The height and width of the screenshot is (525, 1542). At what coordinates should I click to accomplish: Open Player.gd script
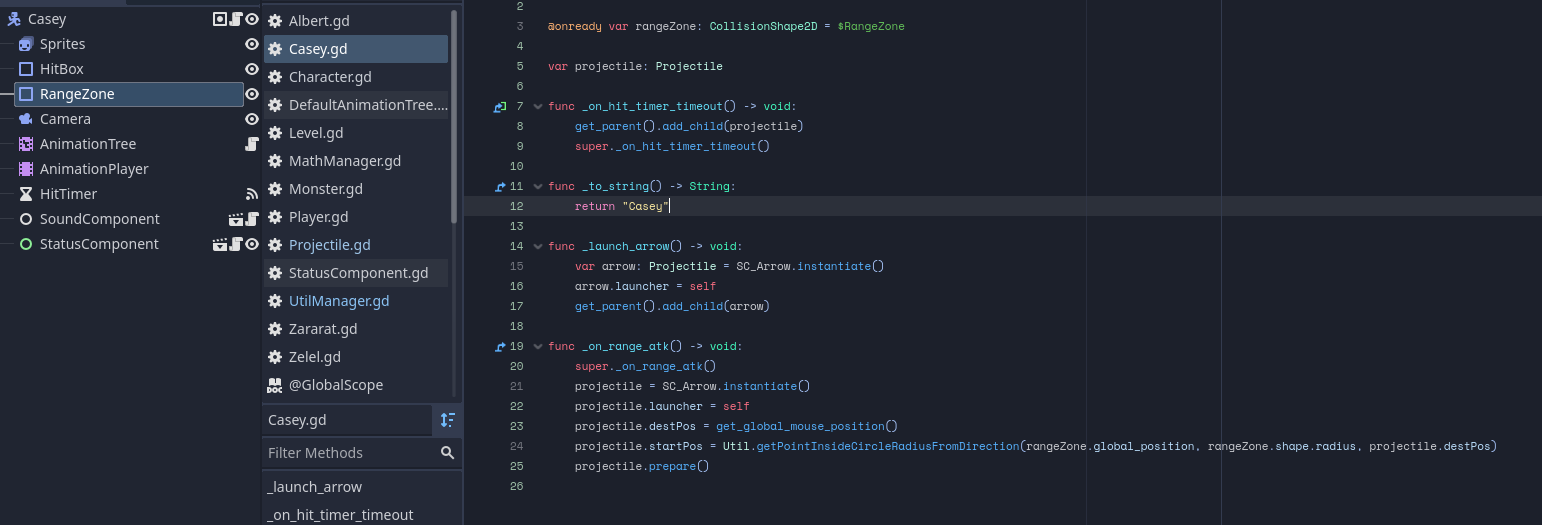click(356, 217)
